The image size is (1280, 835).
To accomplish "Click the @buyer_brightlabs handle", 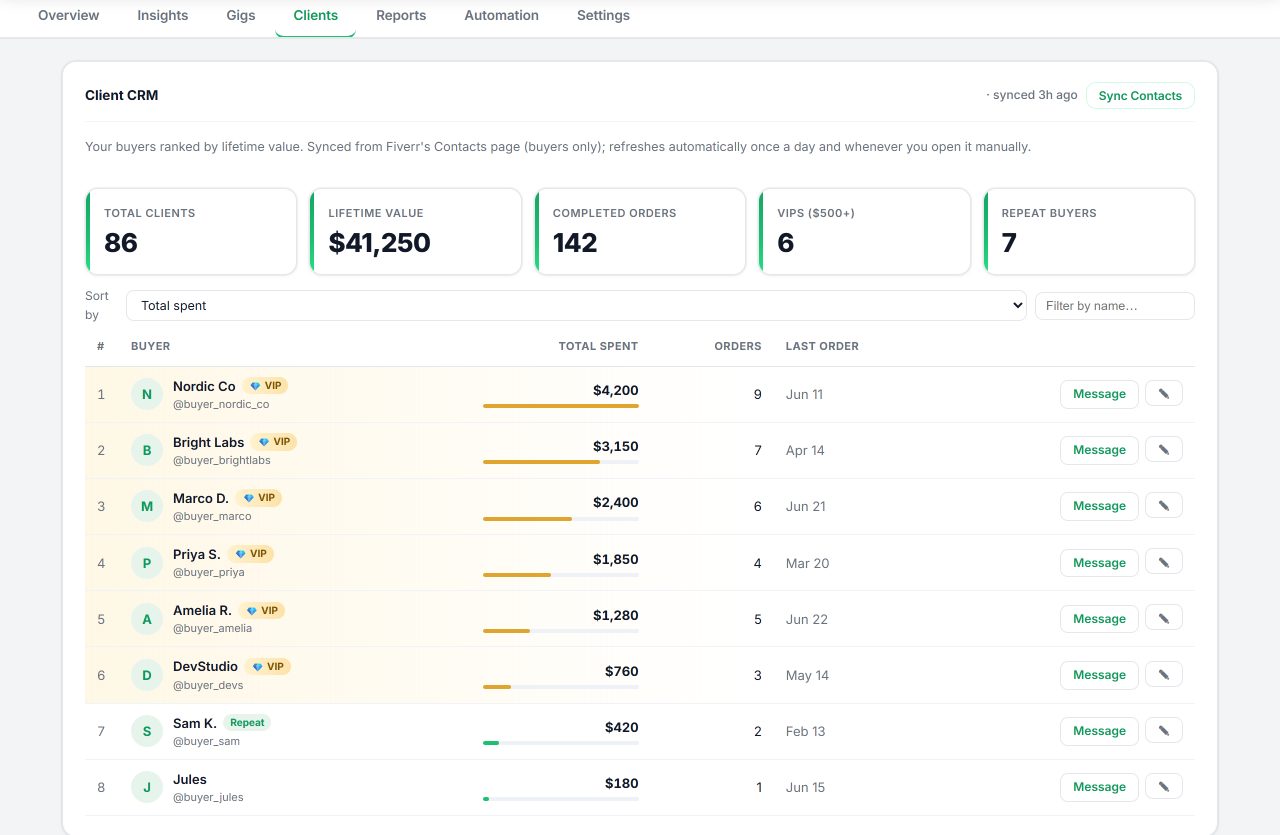I will point(222,460).
